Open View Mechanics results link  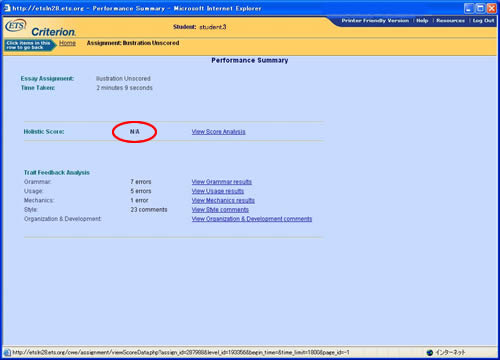point(223,200)
